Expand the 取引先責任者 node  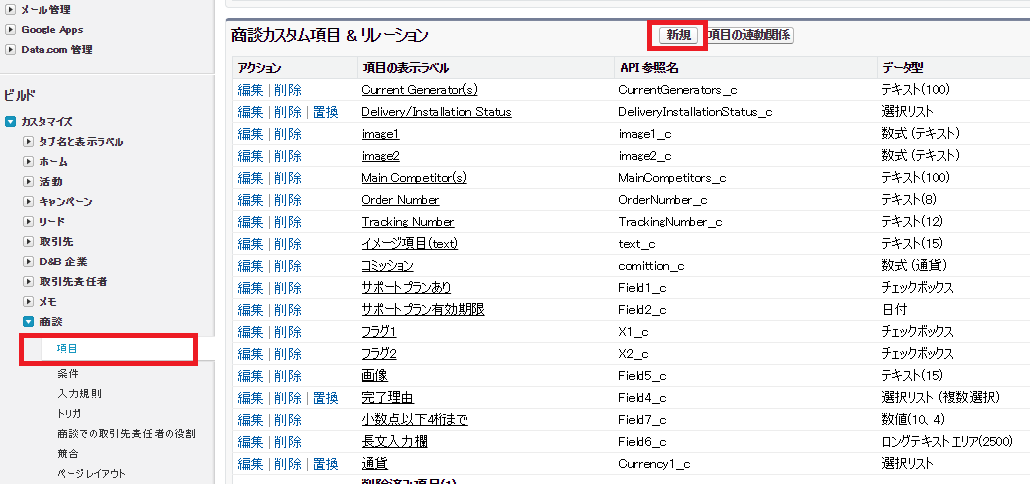pyautogui.click(x=29, y=281)
